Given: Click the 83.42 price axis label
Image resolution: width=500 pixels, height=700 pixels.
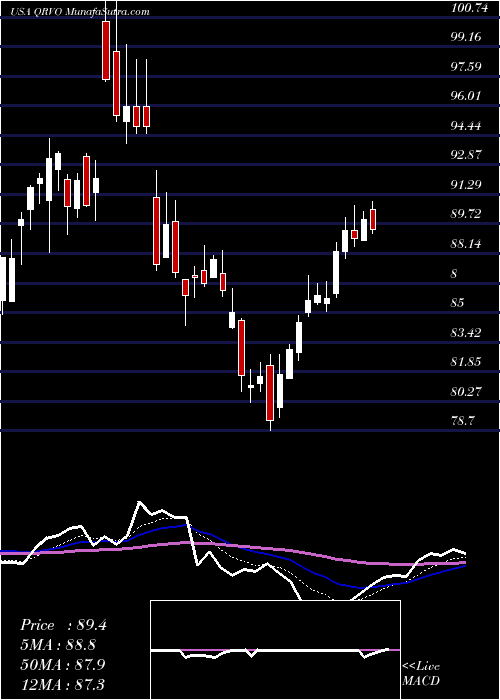Looking at the screenshot, I should (x=466, y=333).
